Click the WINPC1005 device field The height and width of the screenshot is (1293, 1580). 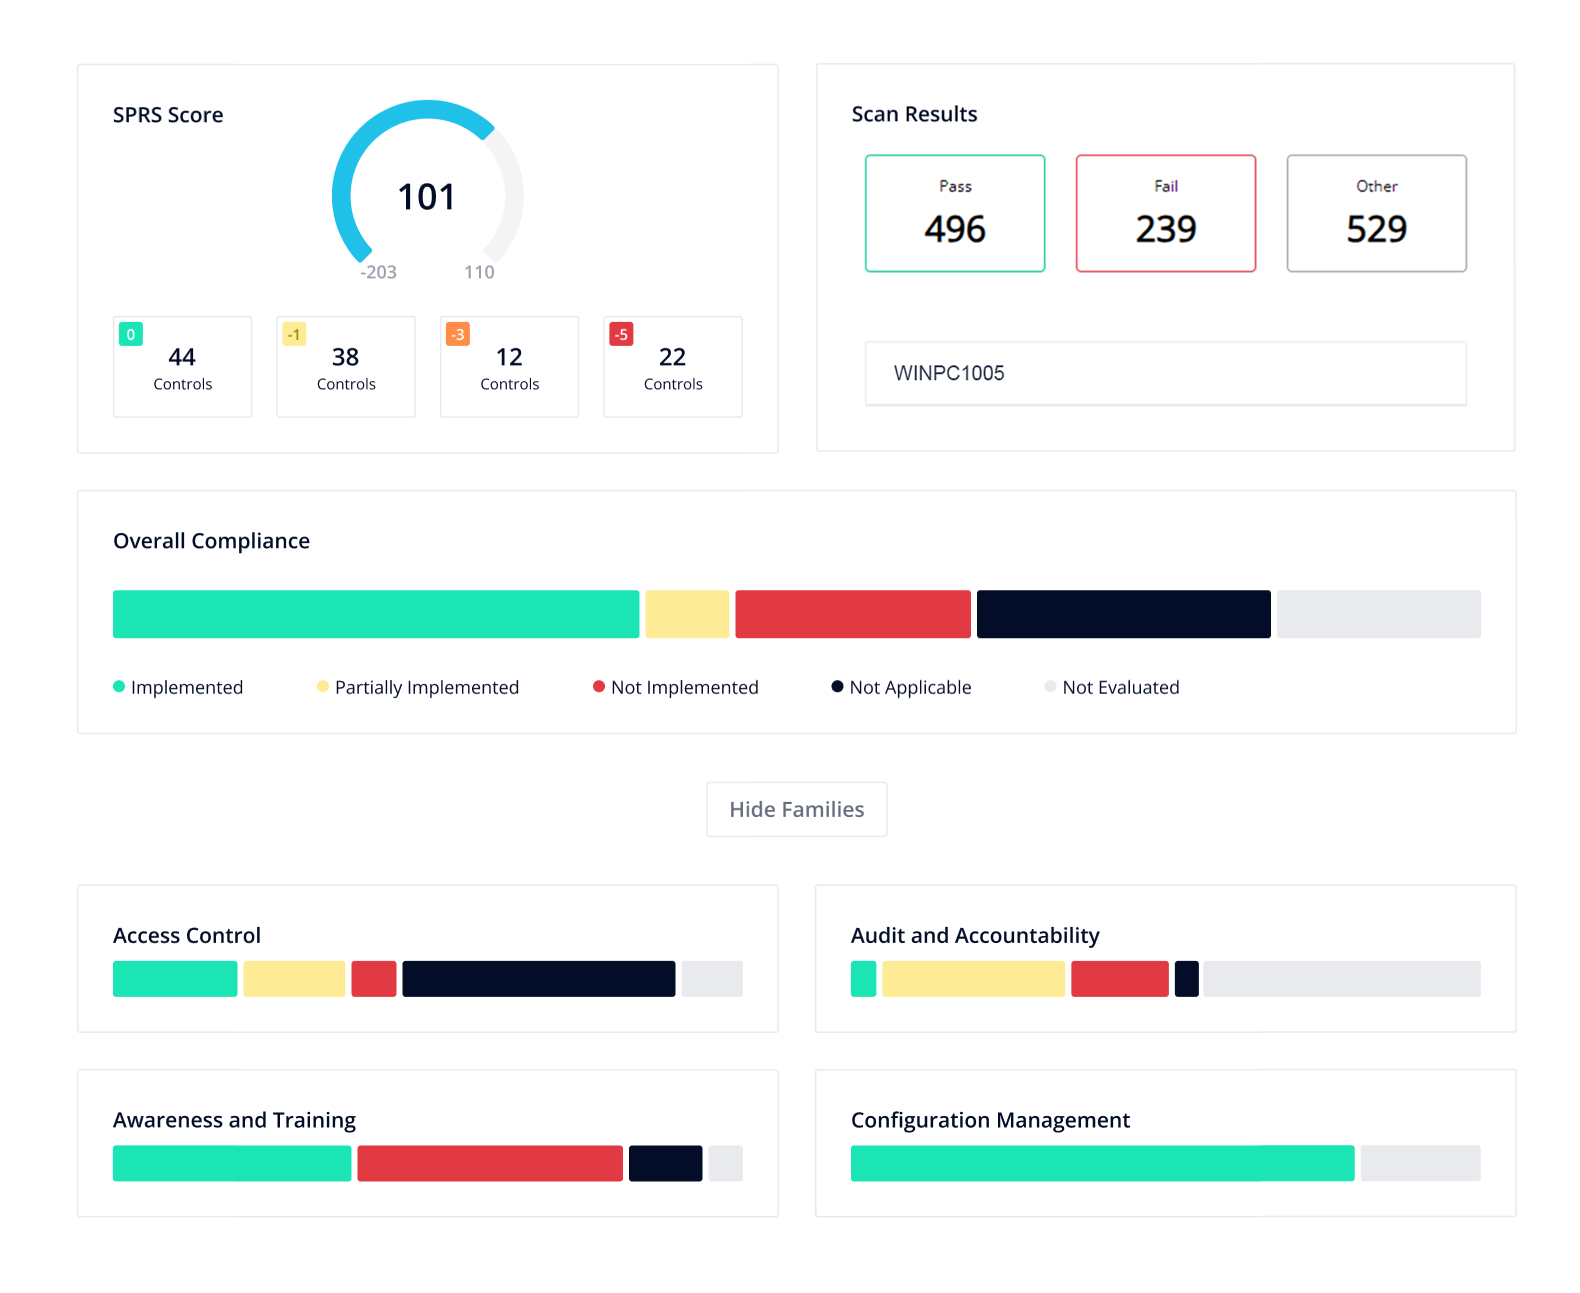pyautogui.click(x=1166, y=373)
